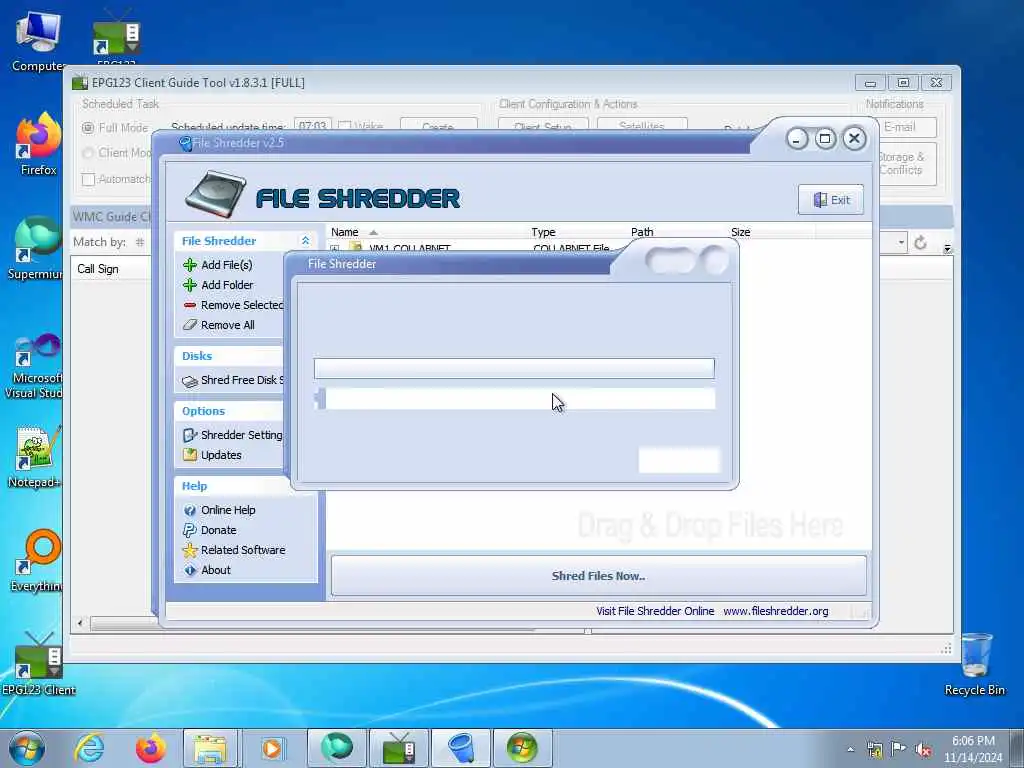
Task: Click the refresh icon in EPG123 window
Action: click(x=920, y=243)
